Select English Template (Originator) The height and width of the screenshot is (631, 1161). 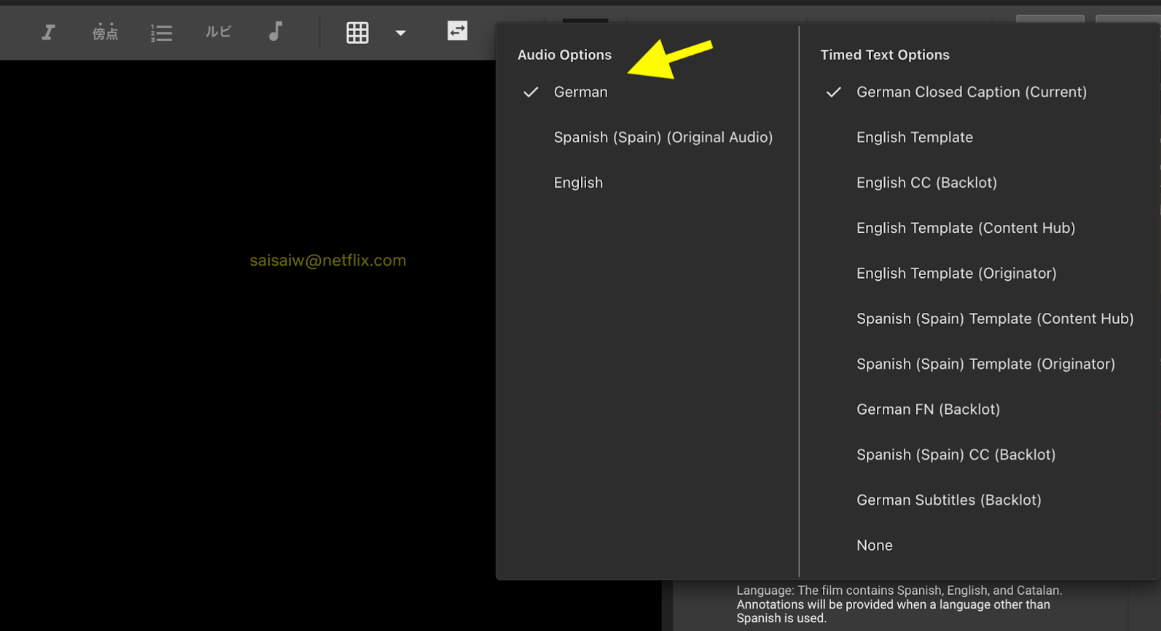pyautogui.click(x=956, y=273)
